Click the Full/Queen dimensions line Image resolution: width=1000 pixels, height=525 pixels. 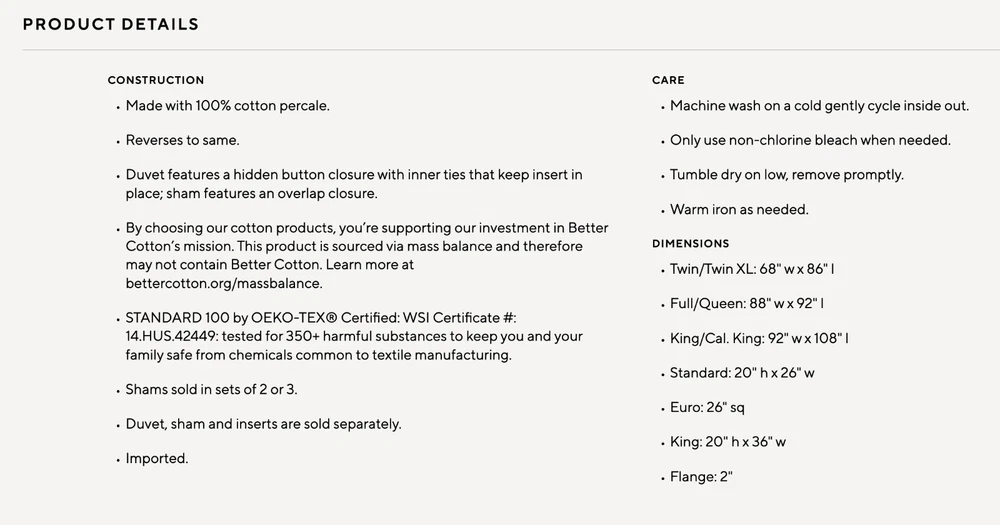pos(747,303)
